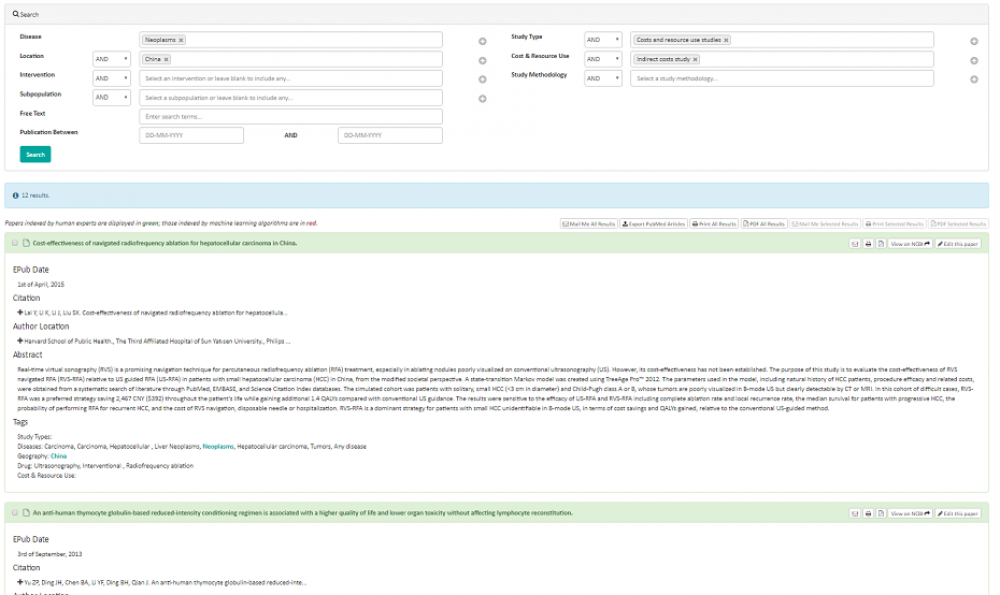Image resolution: width=1000 pixels, height=595 pixels.
Task: Remove the Neoplasms disease tag
Action: point(181,40)
